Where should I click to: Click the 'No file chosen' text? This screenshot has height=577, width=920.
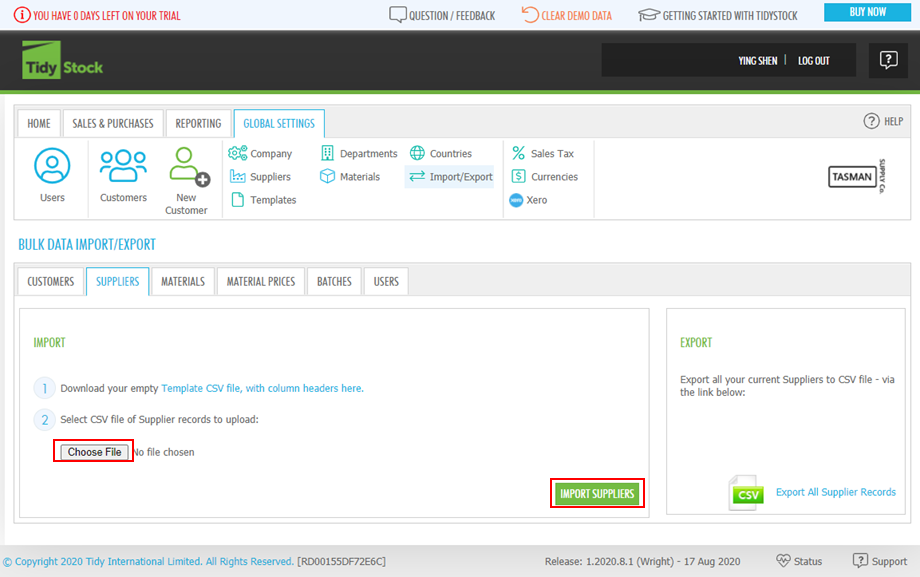[164, 452]
